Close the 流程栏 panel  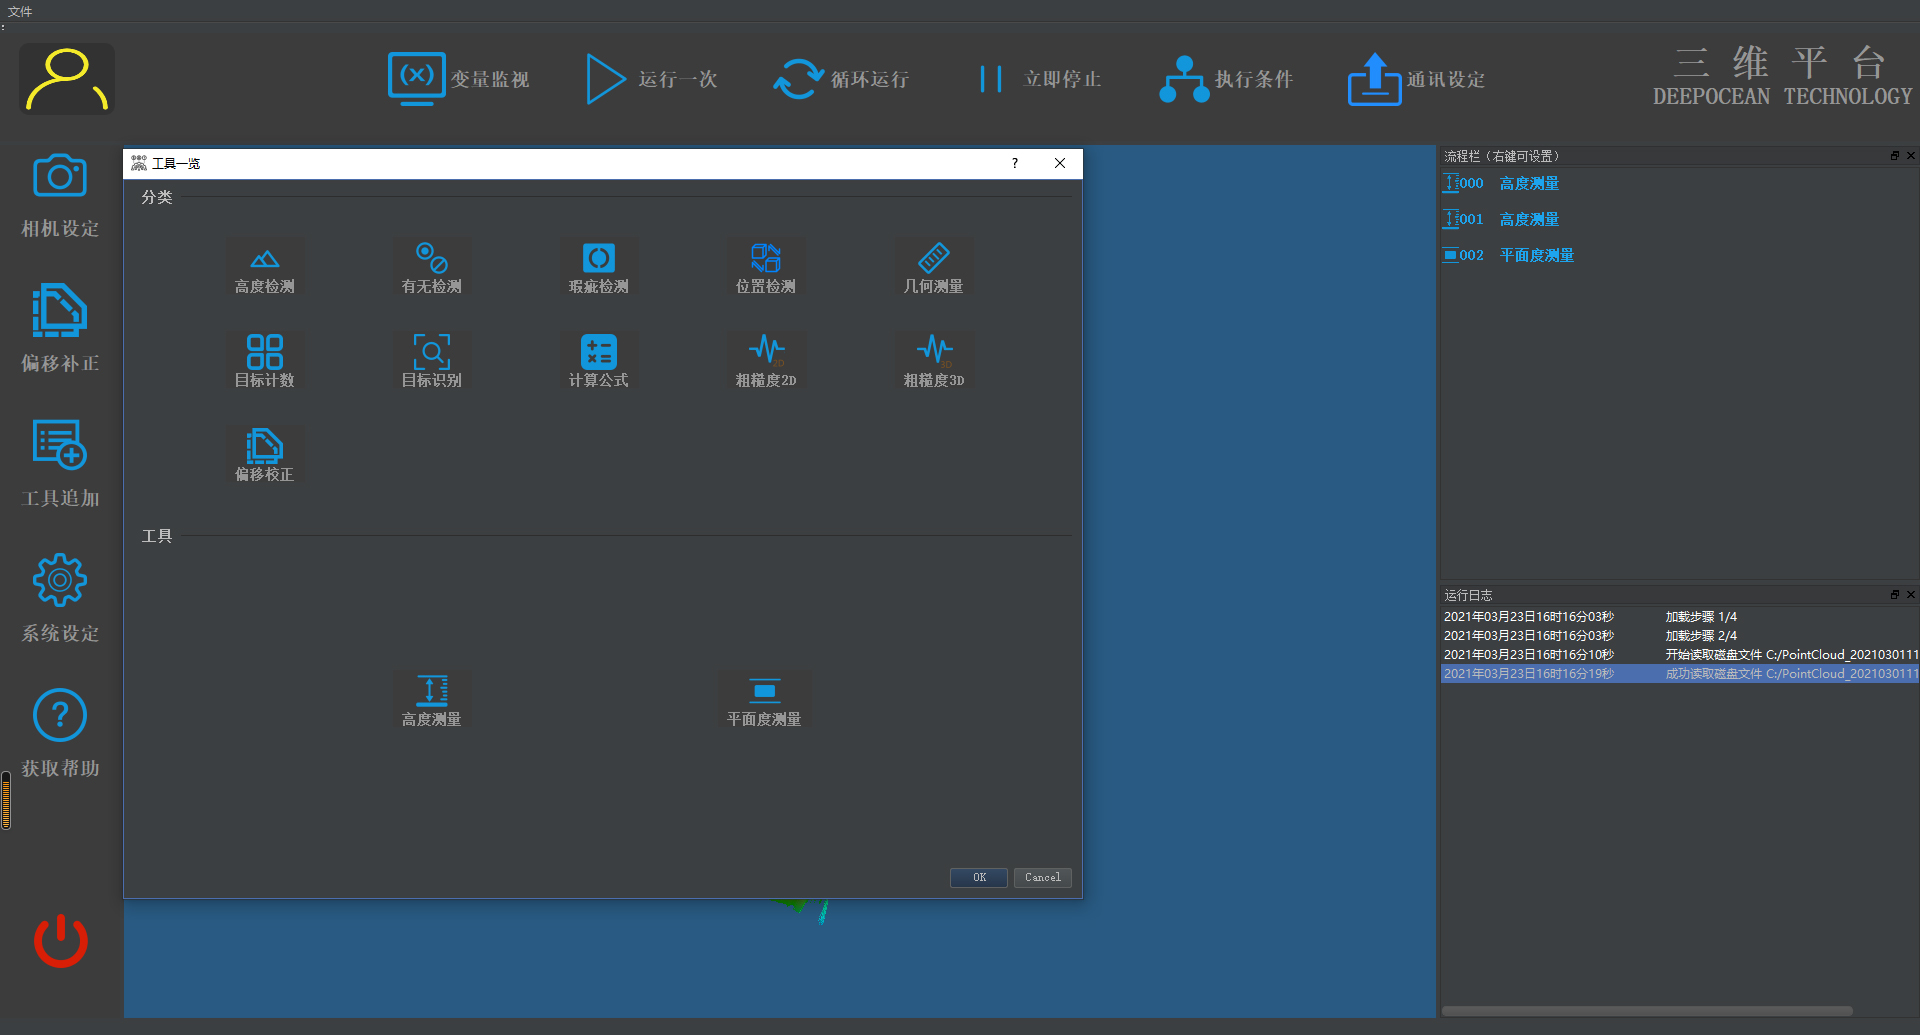(x=1911, y=156)
